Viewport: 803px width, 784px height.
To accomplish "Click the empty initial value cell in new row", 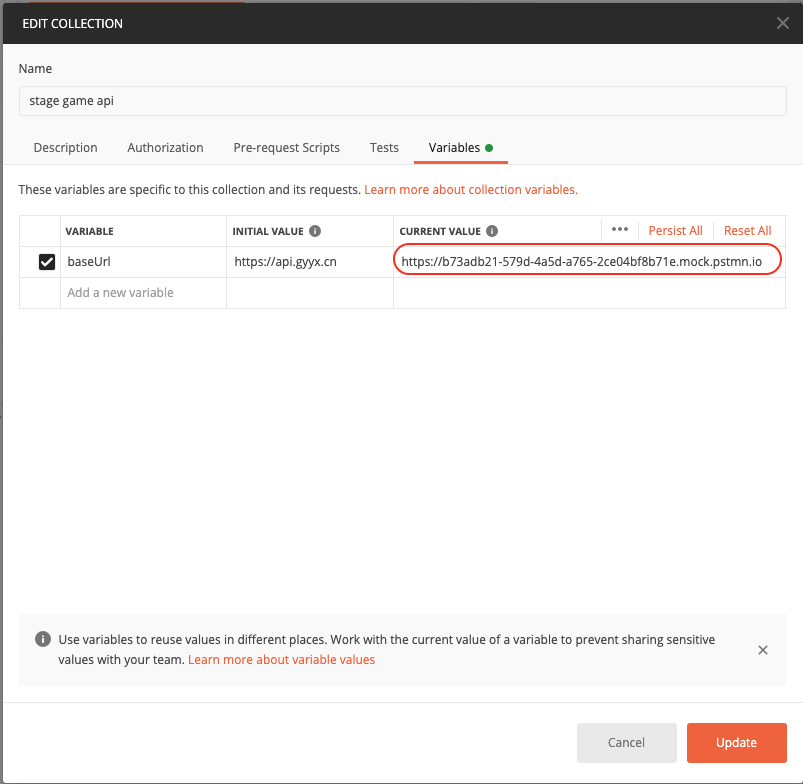I will coord(310,292).
